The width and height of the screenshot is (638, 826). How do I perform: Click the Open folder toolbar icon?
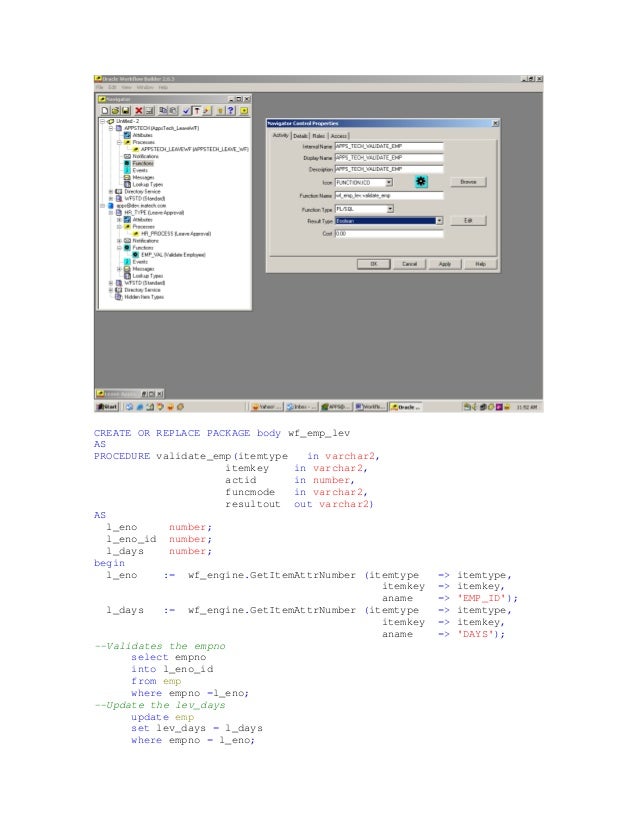(115, 111)
